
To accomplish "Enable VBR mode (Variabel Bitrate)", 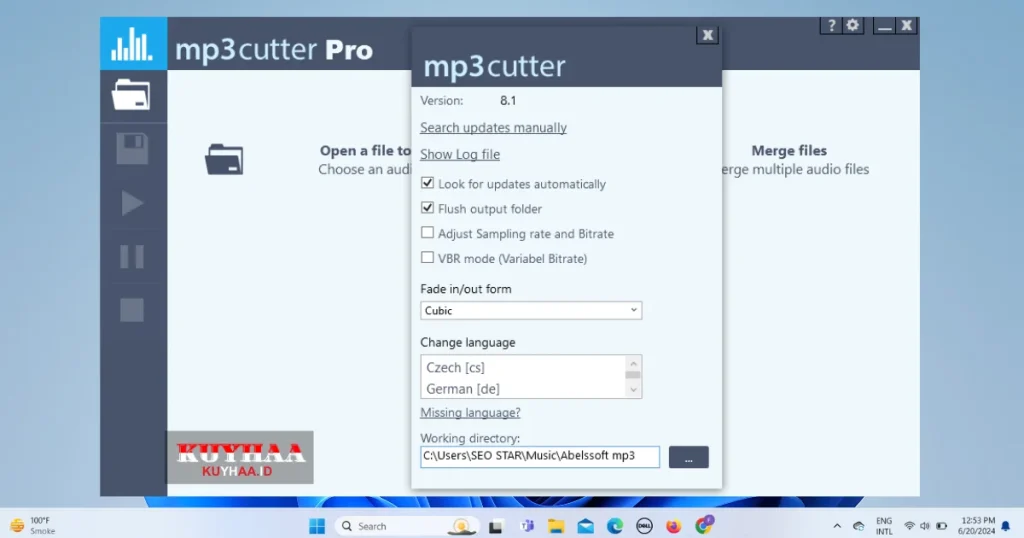I will coord(427,257).
